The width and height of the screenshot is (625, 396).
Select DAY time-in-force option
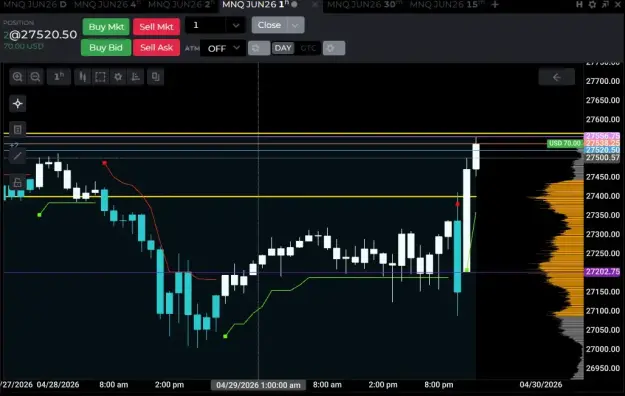point(283,48)
